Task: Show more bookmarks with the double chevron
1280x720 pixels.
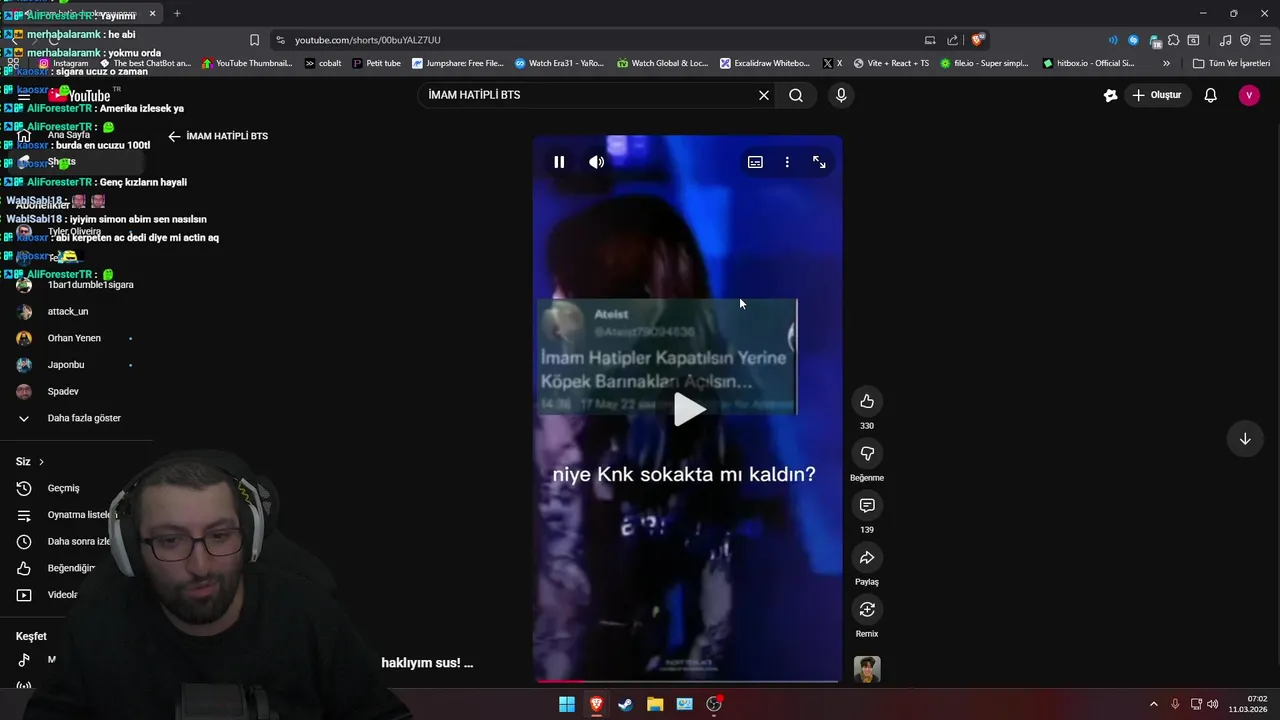Action: [1166, 63]
